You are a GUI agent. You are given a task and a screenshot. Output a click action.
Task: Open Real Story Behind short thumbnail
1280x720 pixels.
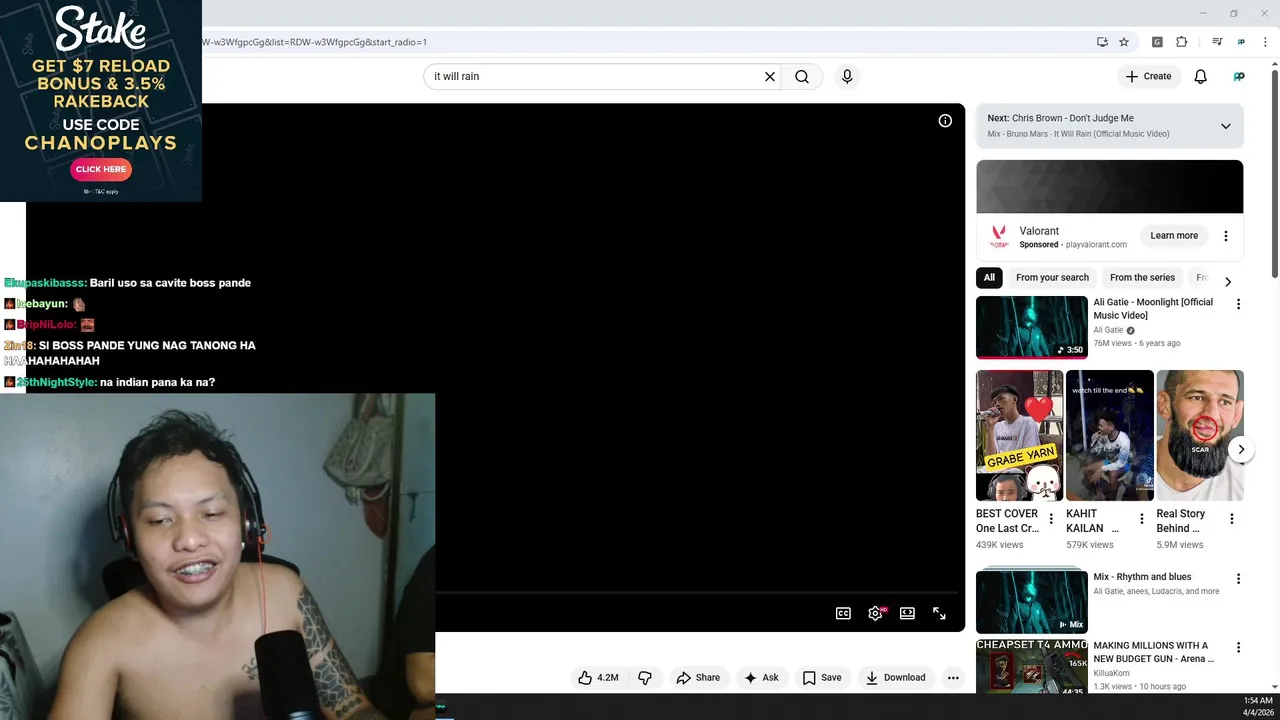[1200, 435]
